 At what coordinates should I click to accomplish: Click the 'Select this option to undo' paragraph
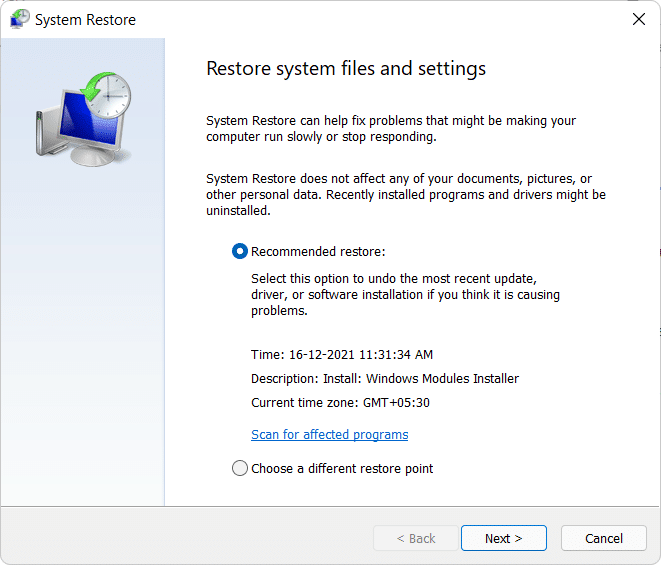click(405, 294)
